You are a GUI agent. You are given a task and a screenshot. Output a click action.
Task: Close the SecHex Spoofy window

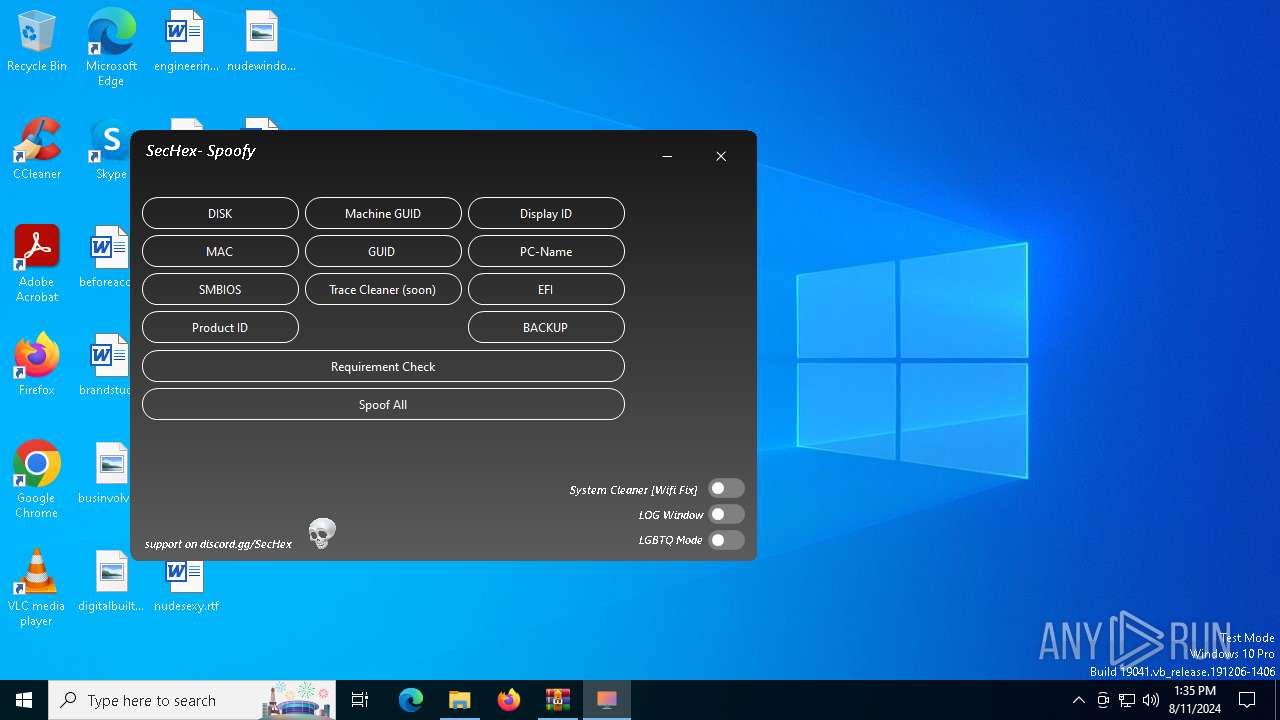[x=721, y=156]
